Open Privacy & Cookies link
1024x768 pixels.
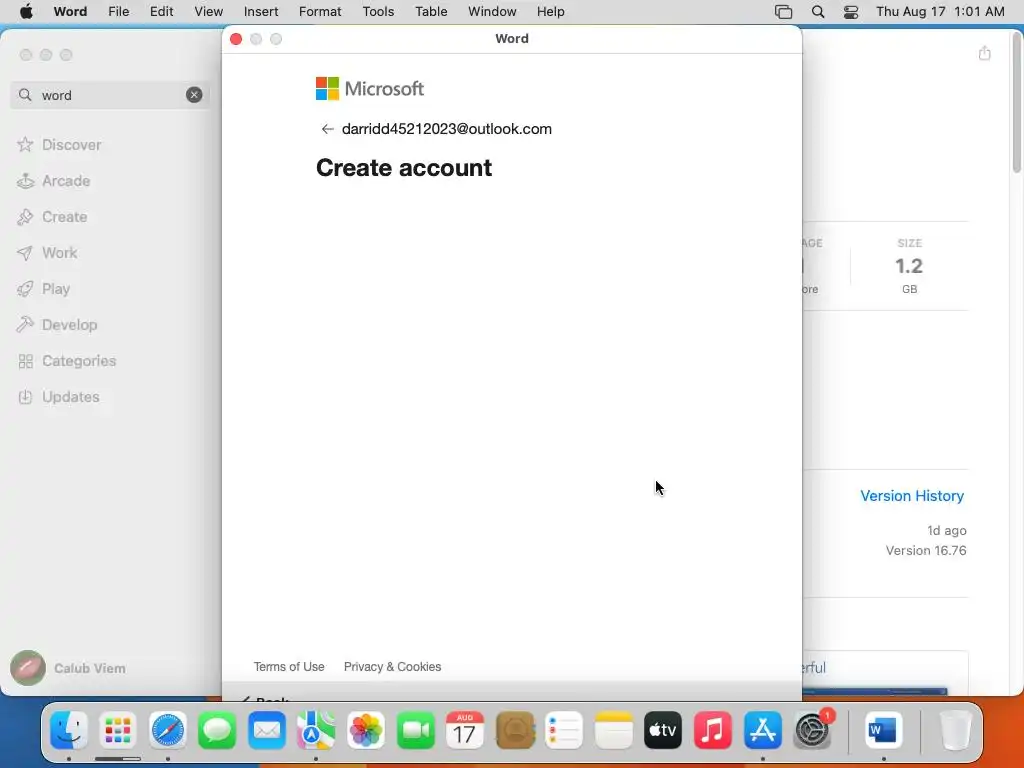(x=392, y=667)
